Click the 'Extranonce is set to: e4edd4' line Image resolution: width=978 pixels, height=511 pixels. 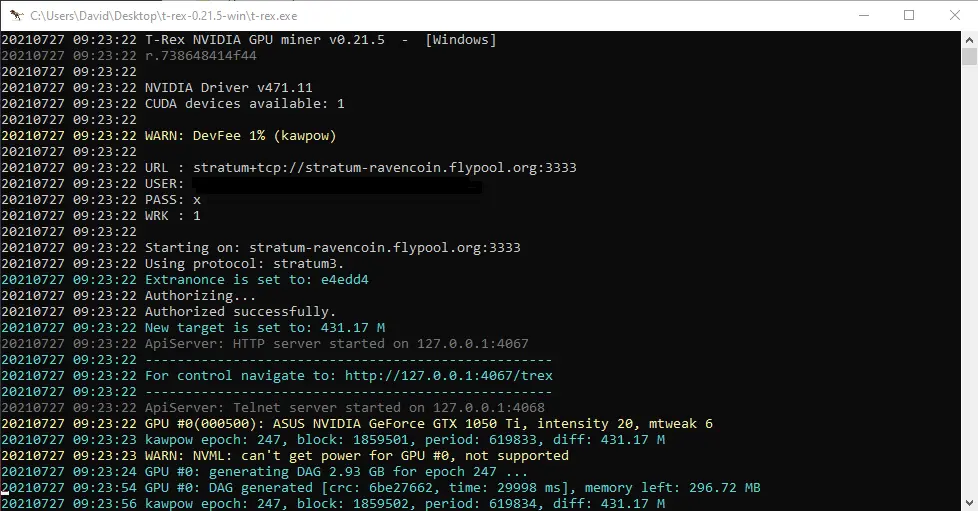185,280
